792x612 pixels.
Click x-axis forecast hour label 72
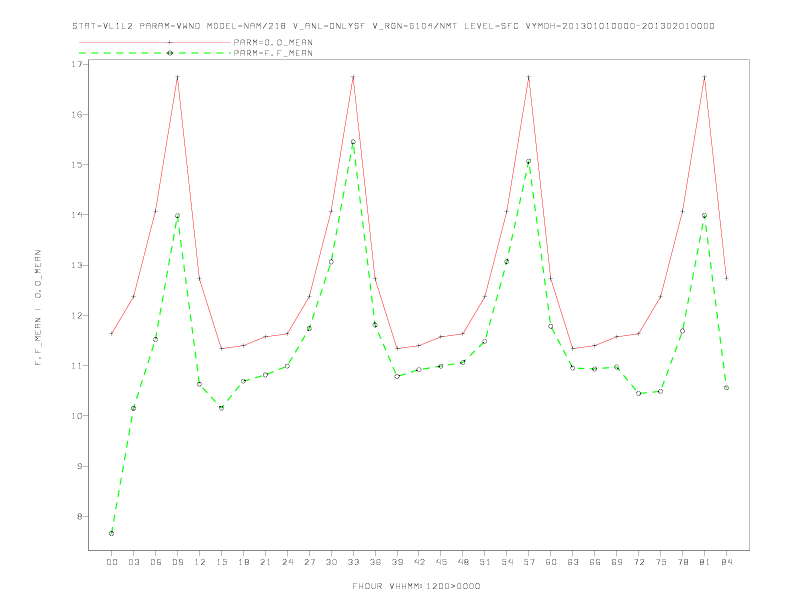[x=638, y=562]
